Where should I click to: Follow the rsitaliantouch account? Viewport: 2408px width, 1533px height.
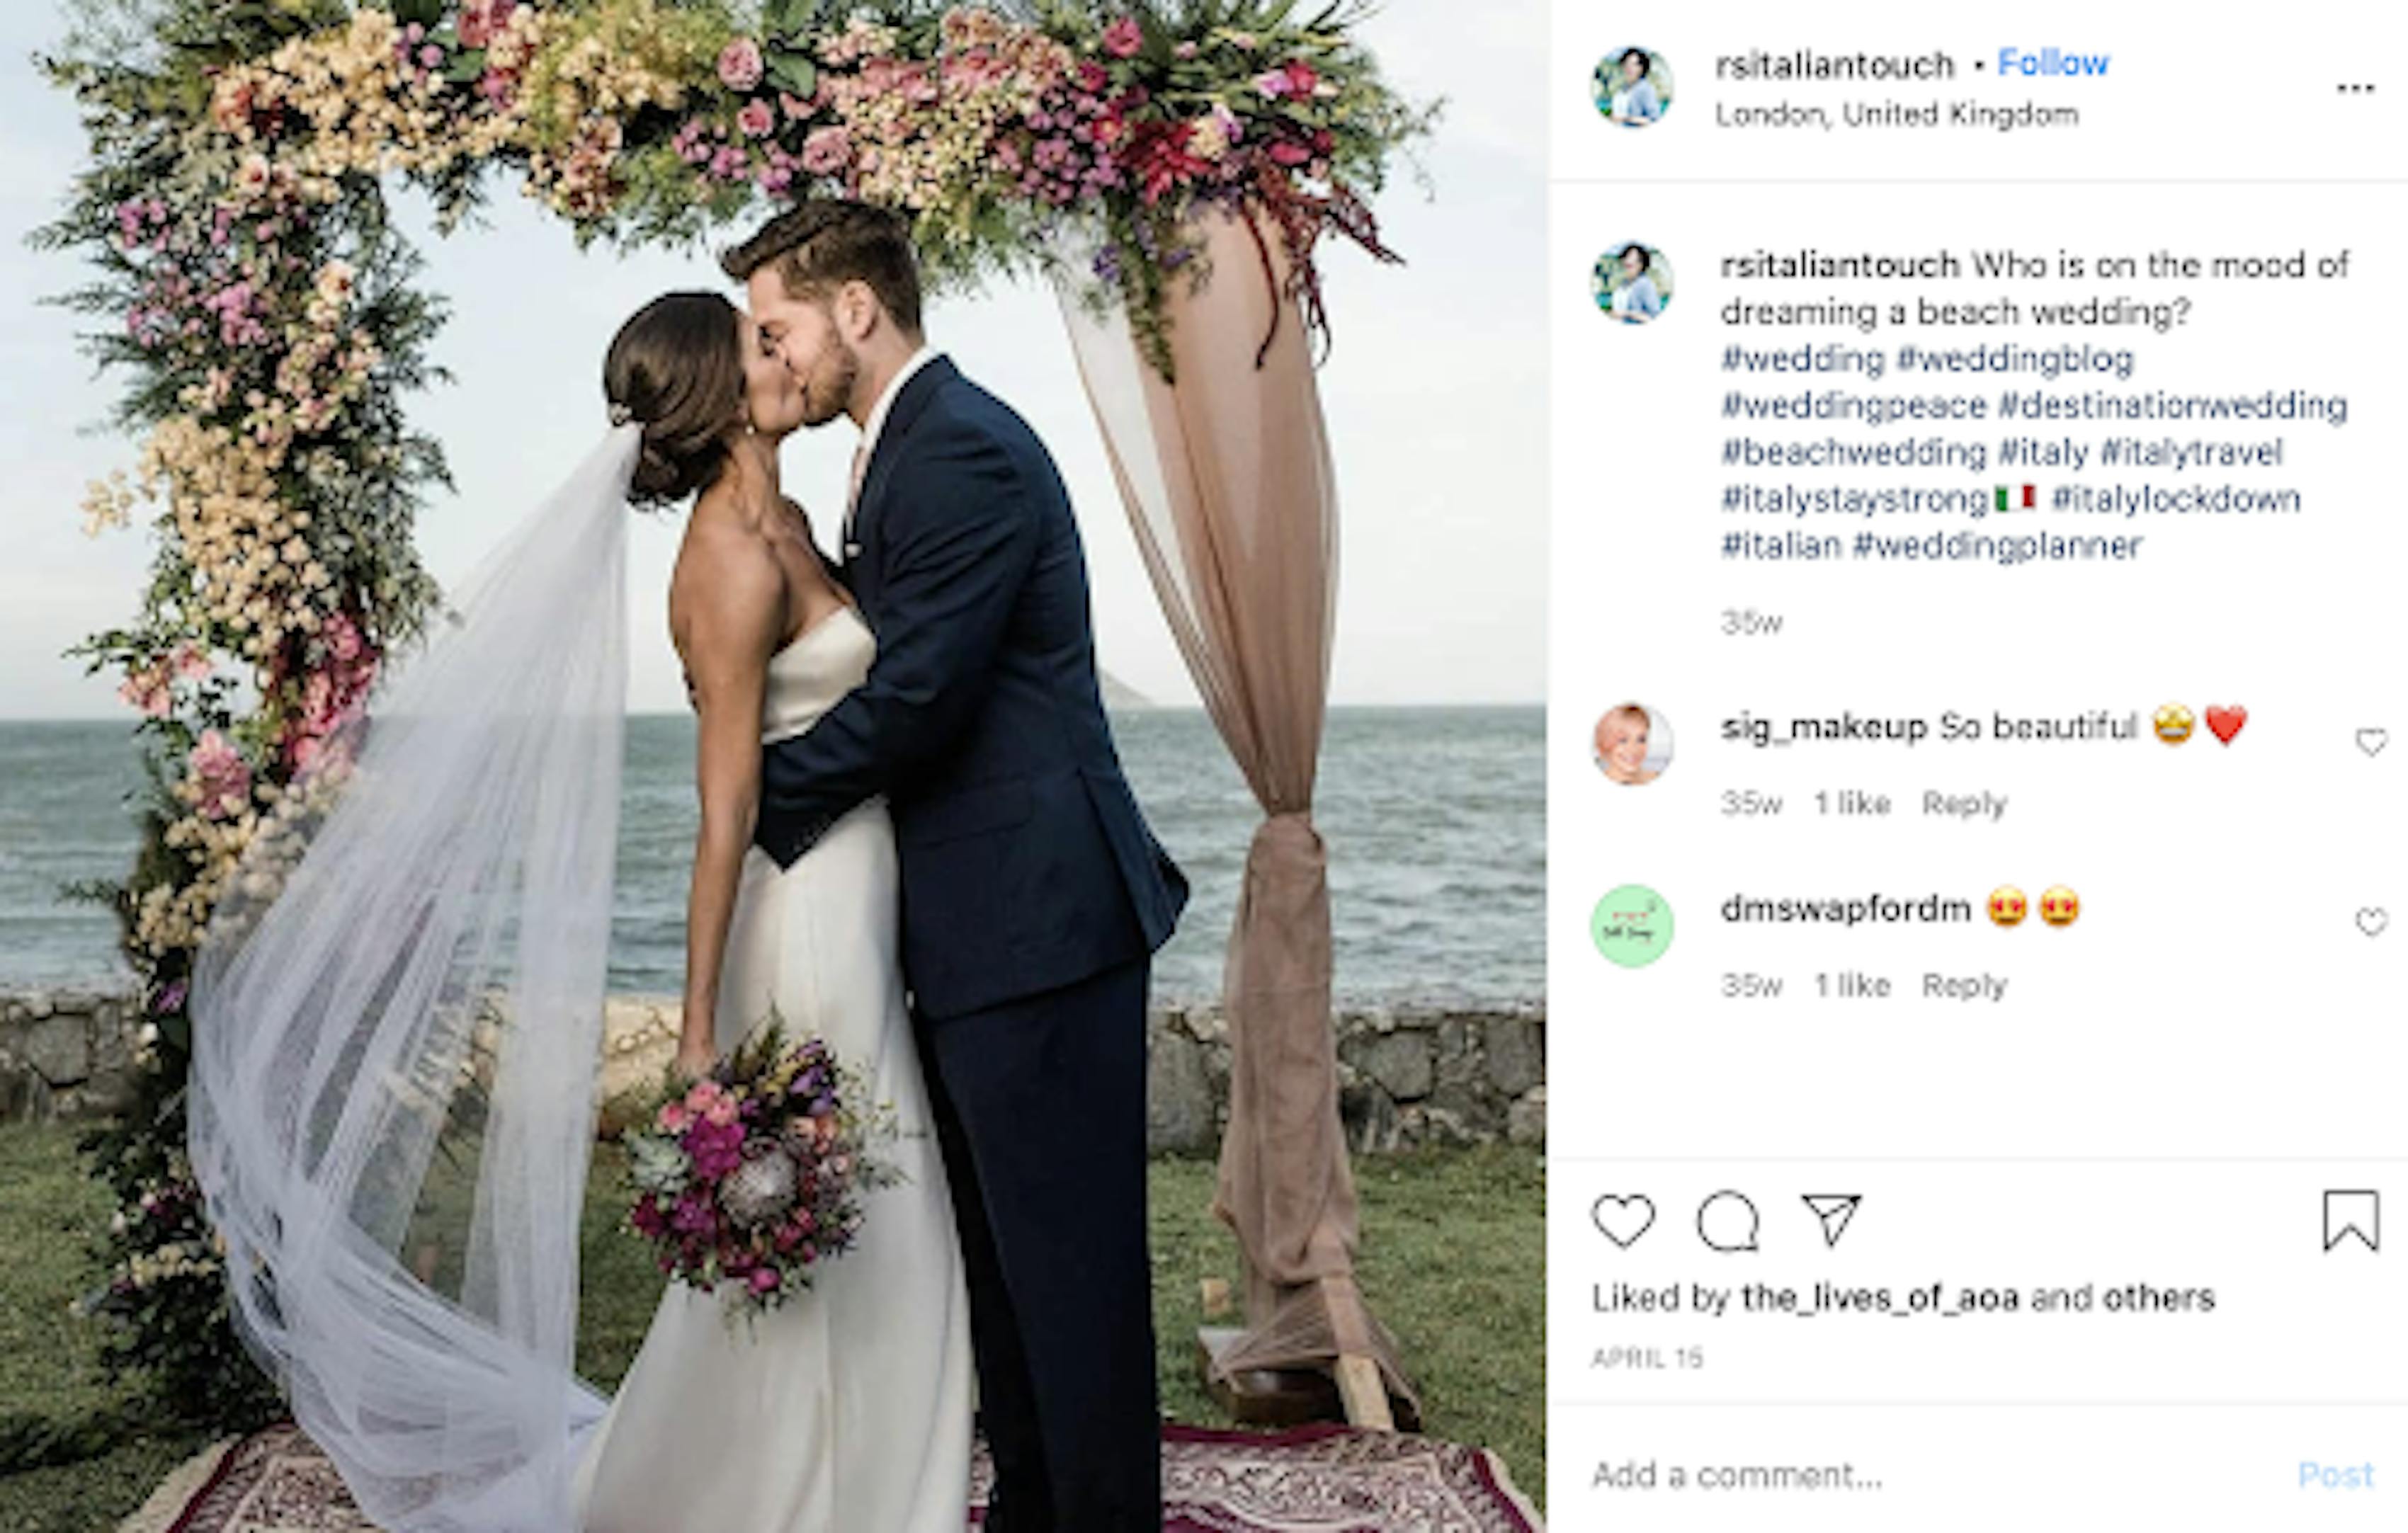pos(2053,63)
